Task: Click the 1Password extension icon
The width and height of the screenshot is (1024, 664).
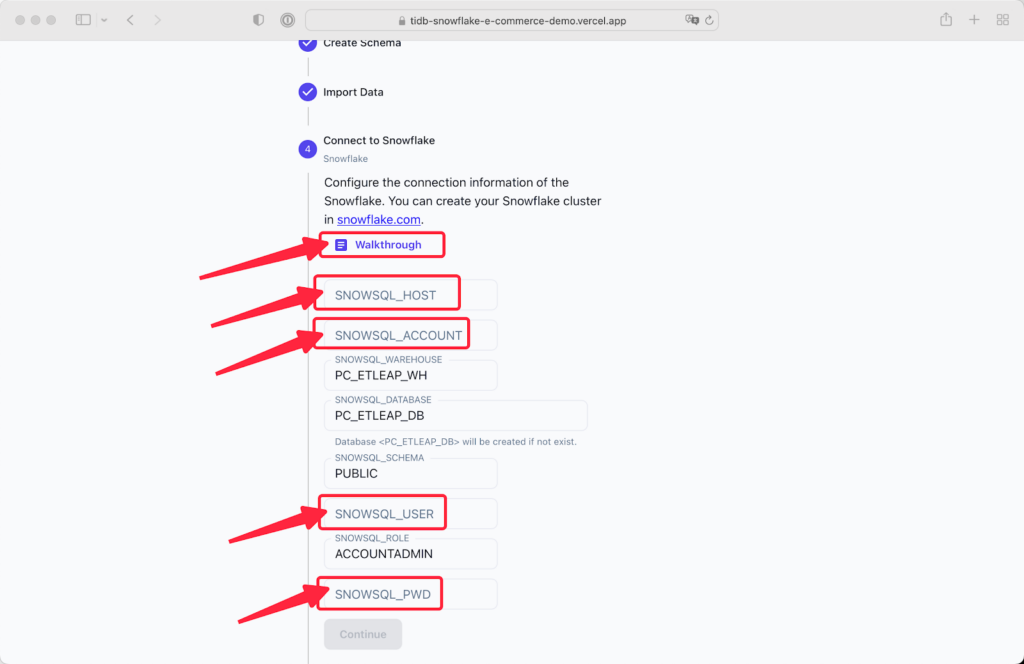Action: 287,20
